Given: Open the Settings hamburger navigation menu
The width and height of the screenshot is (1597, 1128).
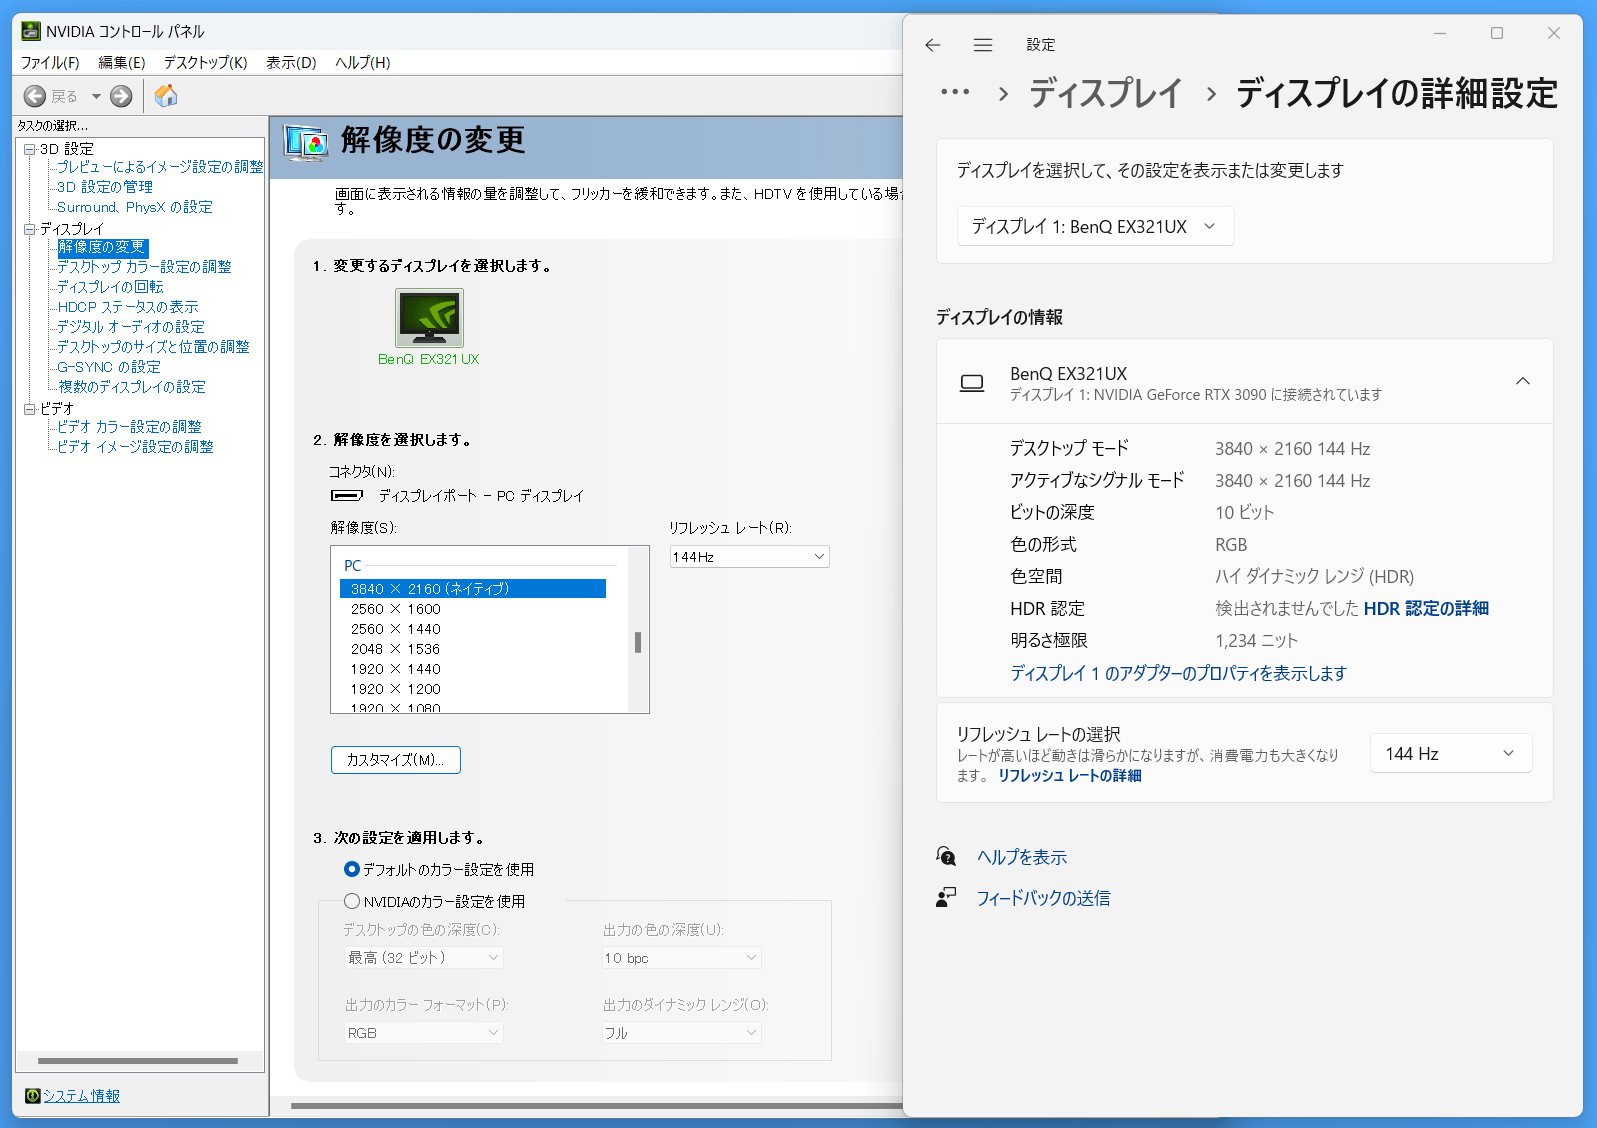Looking at the screenshot, I should click(x=983, y=45).
